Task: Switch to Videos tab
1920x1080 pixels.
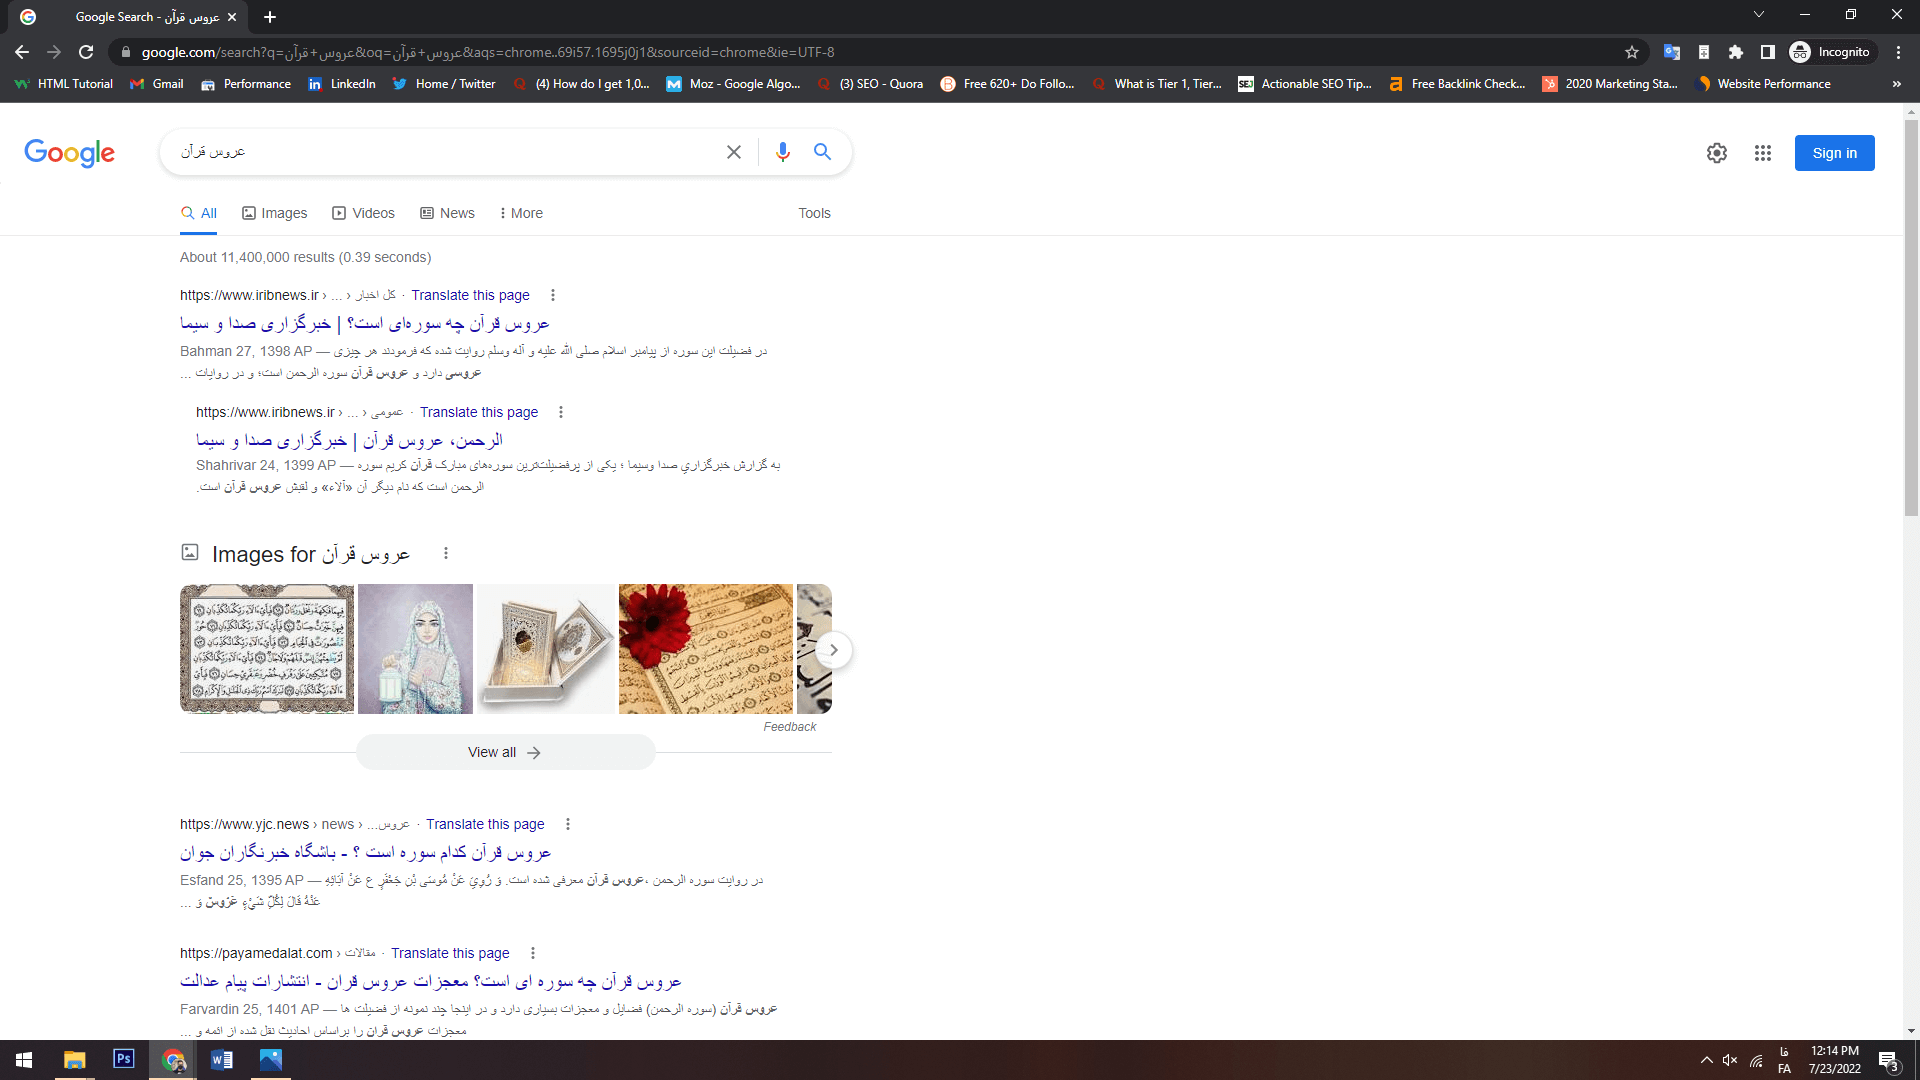Action: pyautogui.click(x=364, y=213)
